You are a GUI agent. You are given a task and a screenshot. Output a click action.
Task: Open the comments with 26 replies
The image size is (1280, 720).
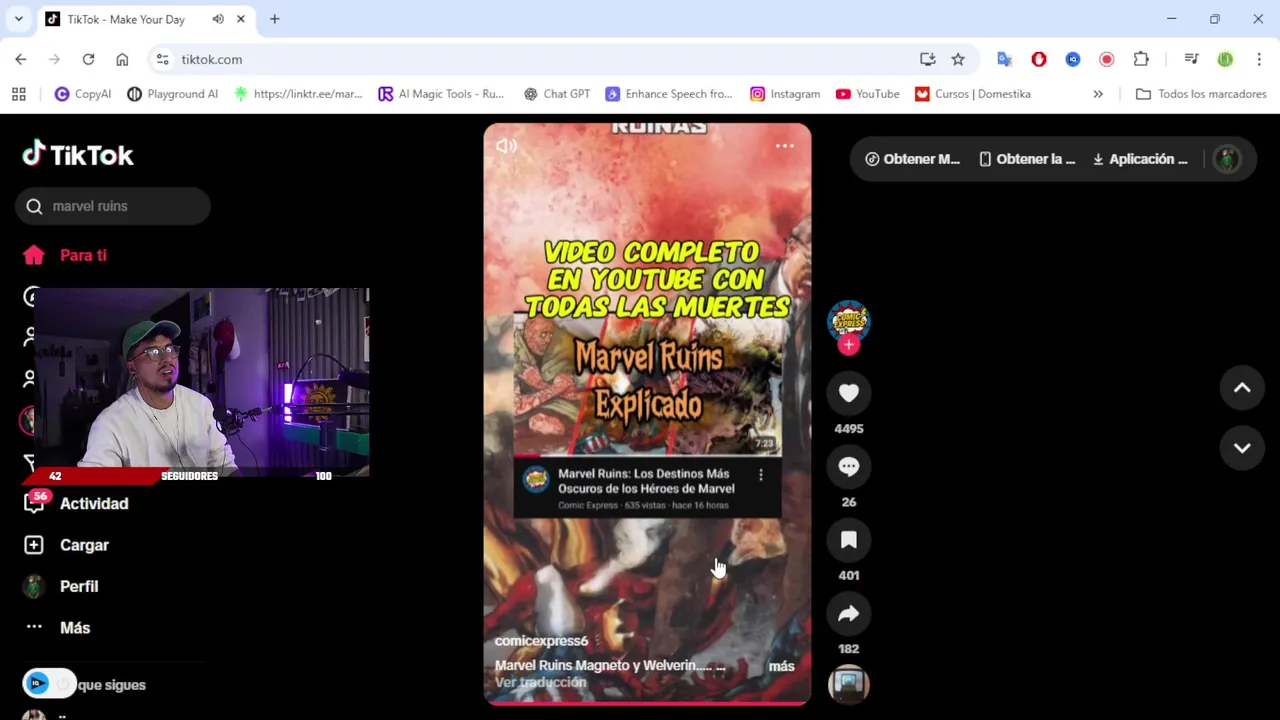point(849,467)
